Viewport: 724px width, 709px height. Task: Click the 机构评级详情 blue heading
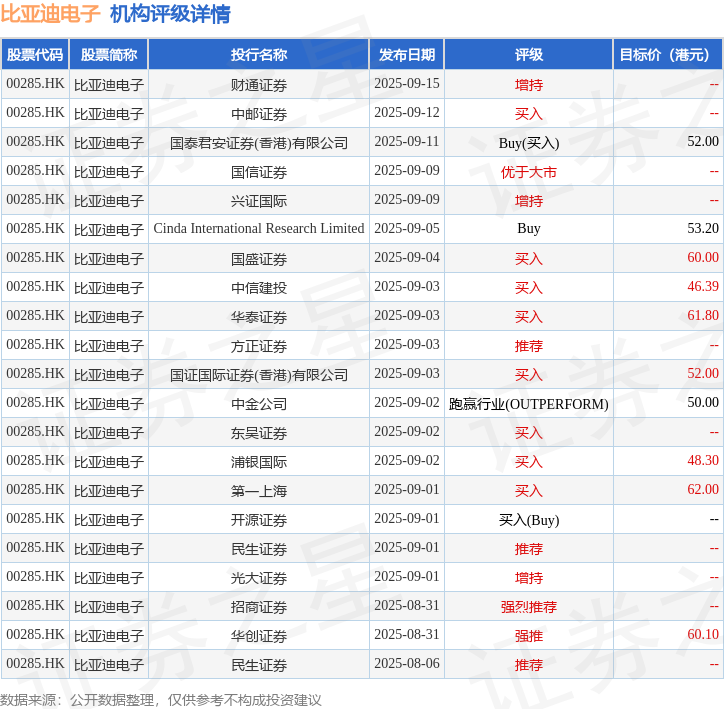[170, 13]
